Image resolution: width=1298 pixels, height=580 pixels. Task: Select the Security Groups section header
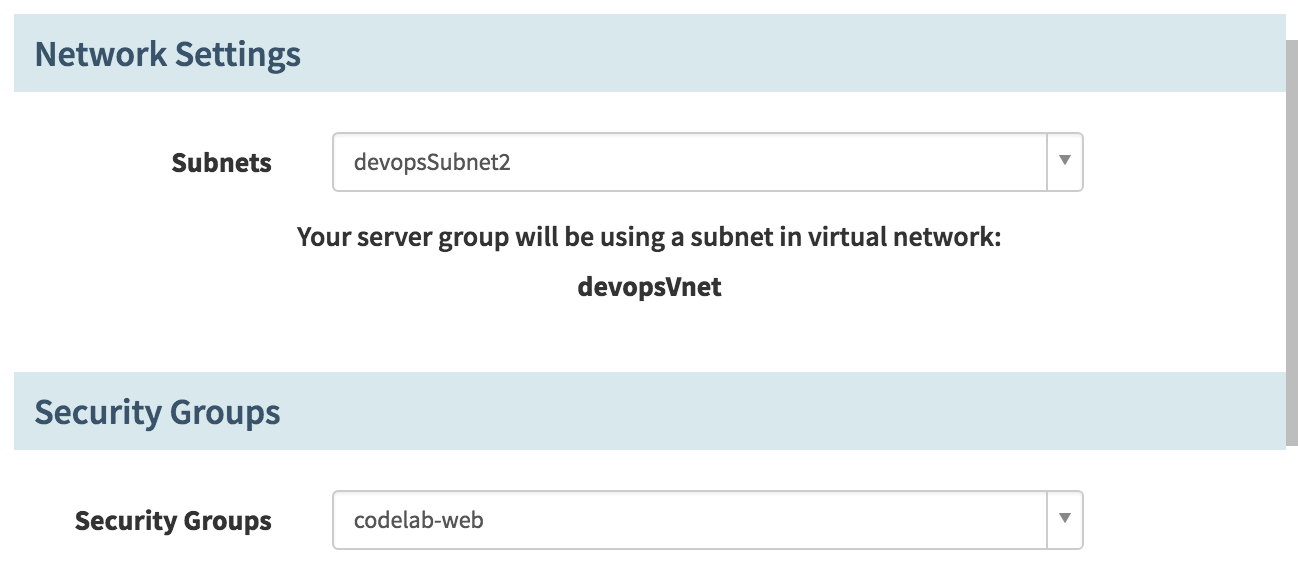[649, 411]
